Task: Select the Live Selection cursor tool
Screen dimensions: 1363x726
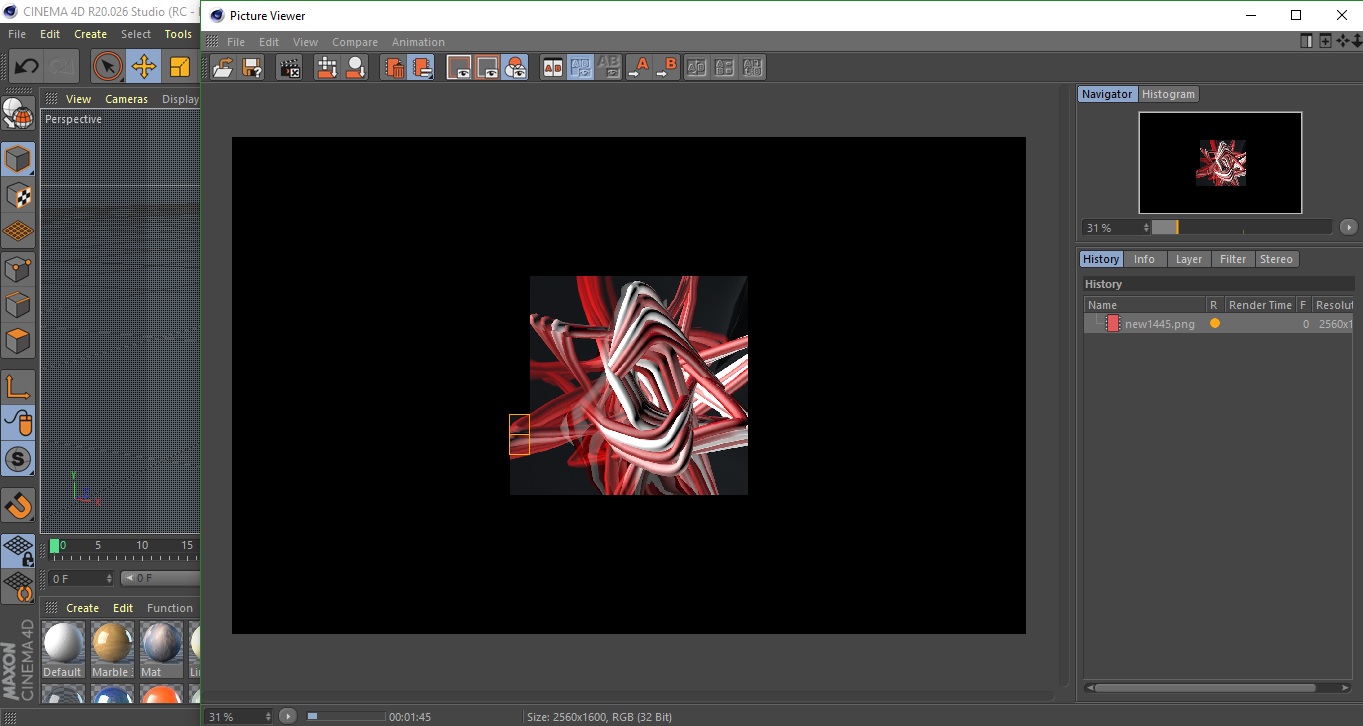Action: (x=107, y=67)
